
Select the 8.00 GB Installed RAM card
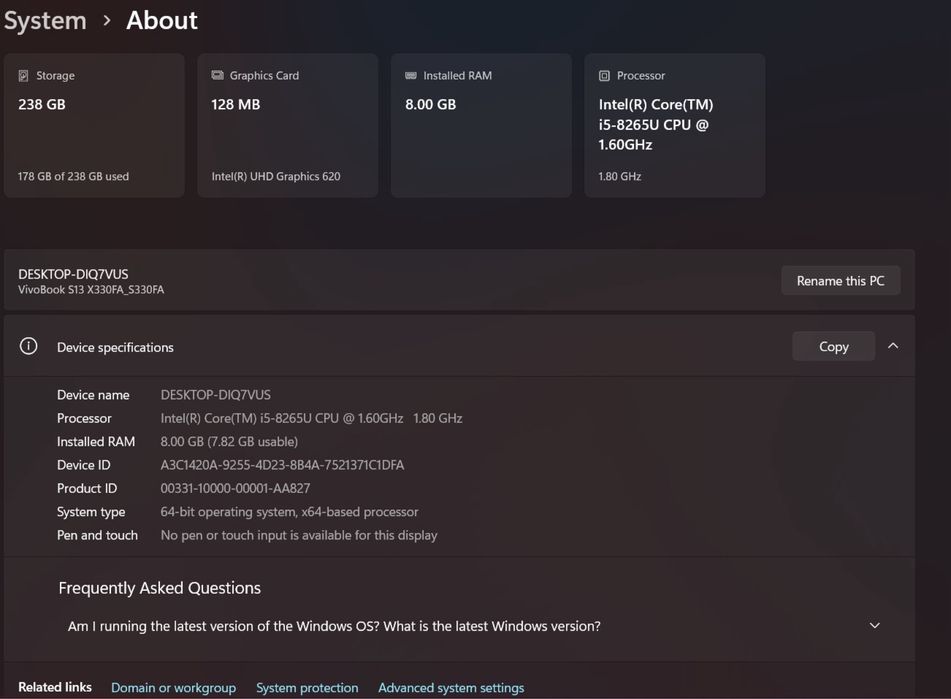tap(481, 126)
